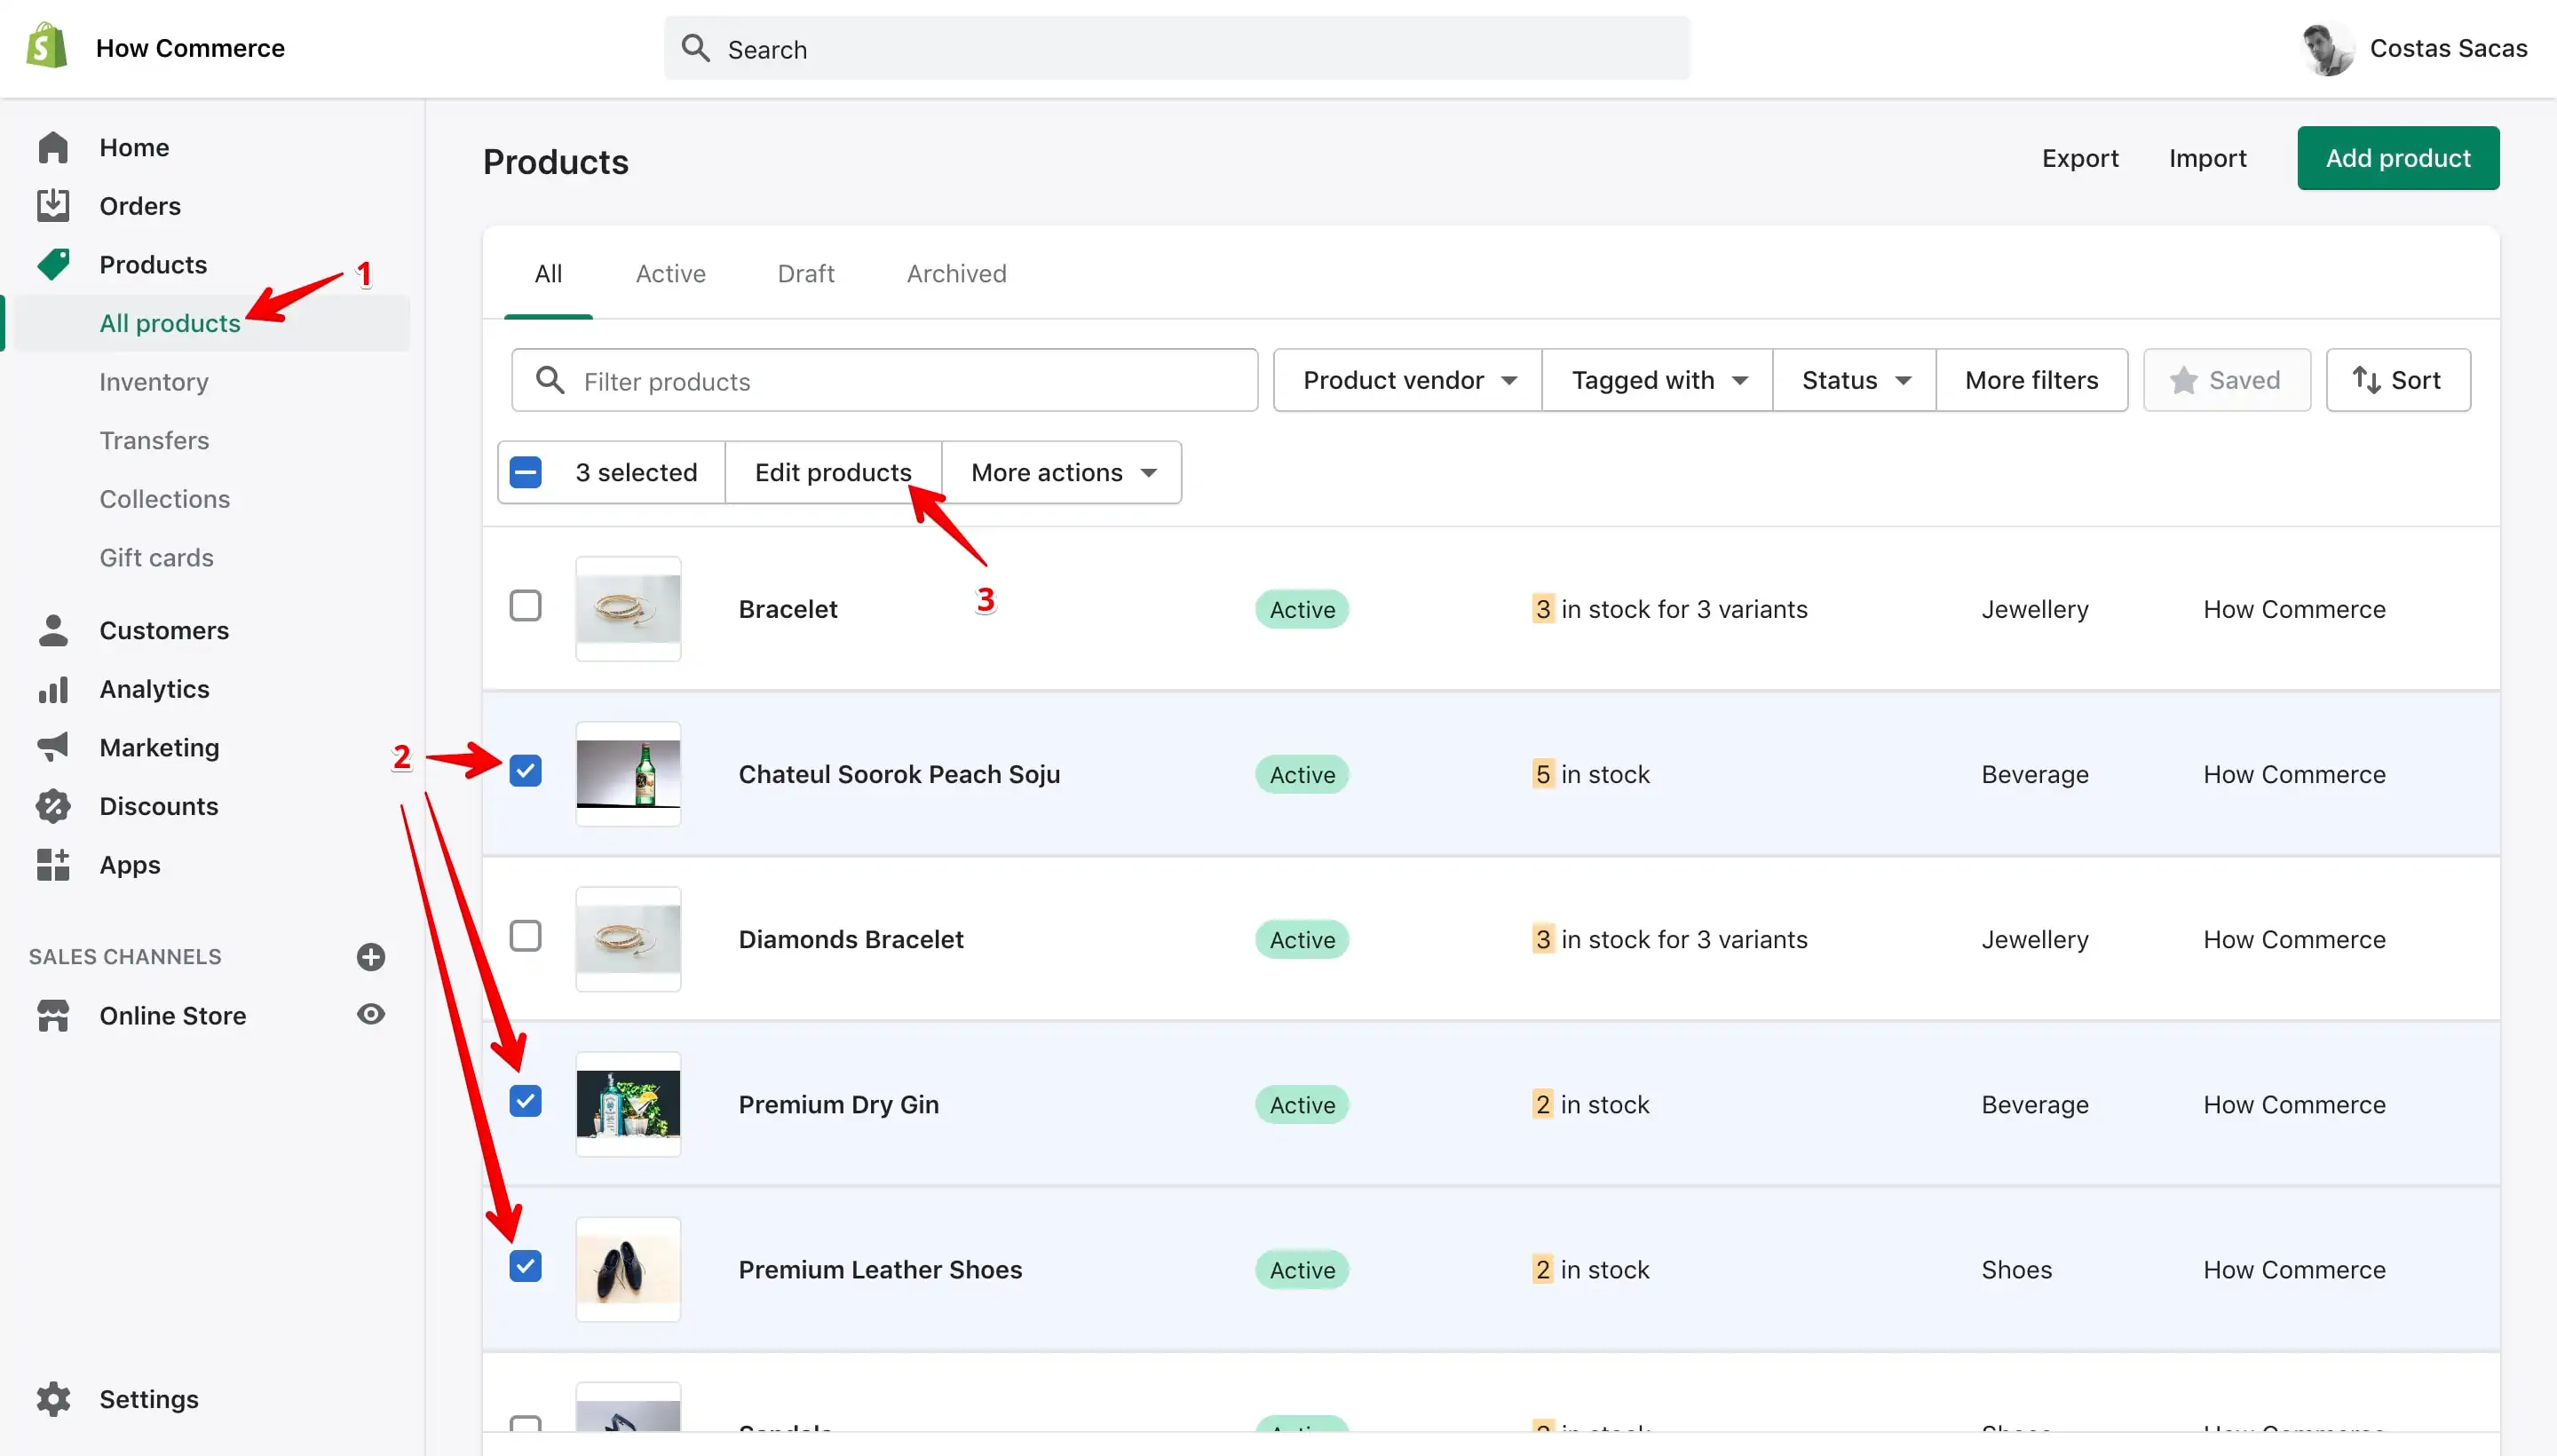
Task: View online store with eye icon
Action: click(x=371, y=1014)
